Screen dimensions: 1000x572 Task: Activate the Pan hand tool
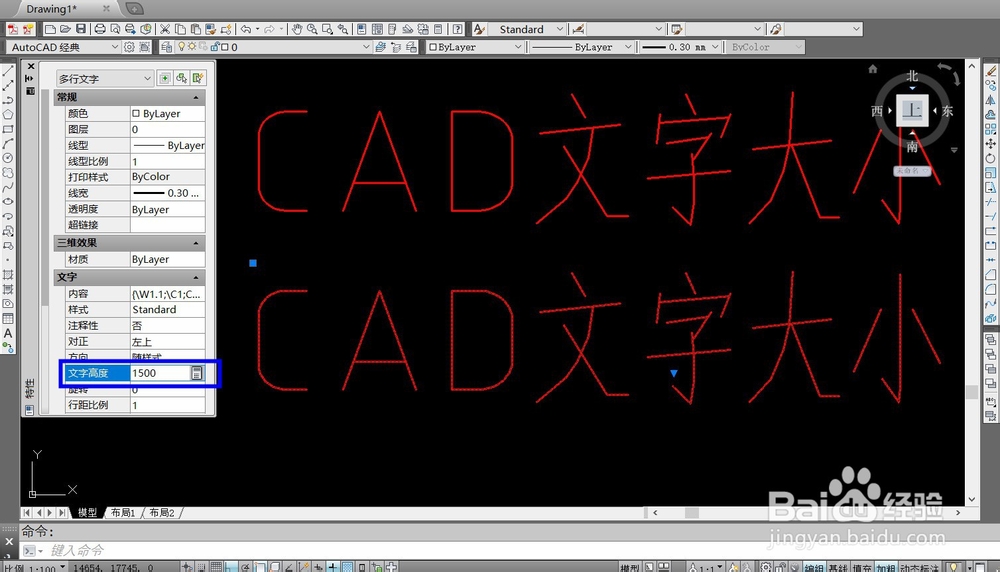tap(297, 29)
